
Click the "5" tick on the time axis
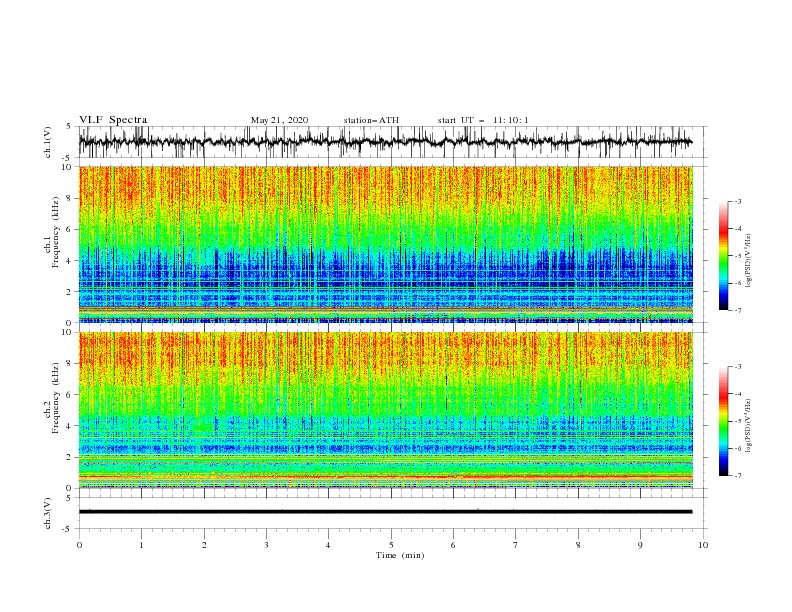point(391,545)
